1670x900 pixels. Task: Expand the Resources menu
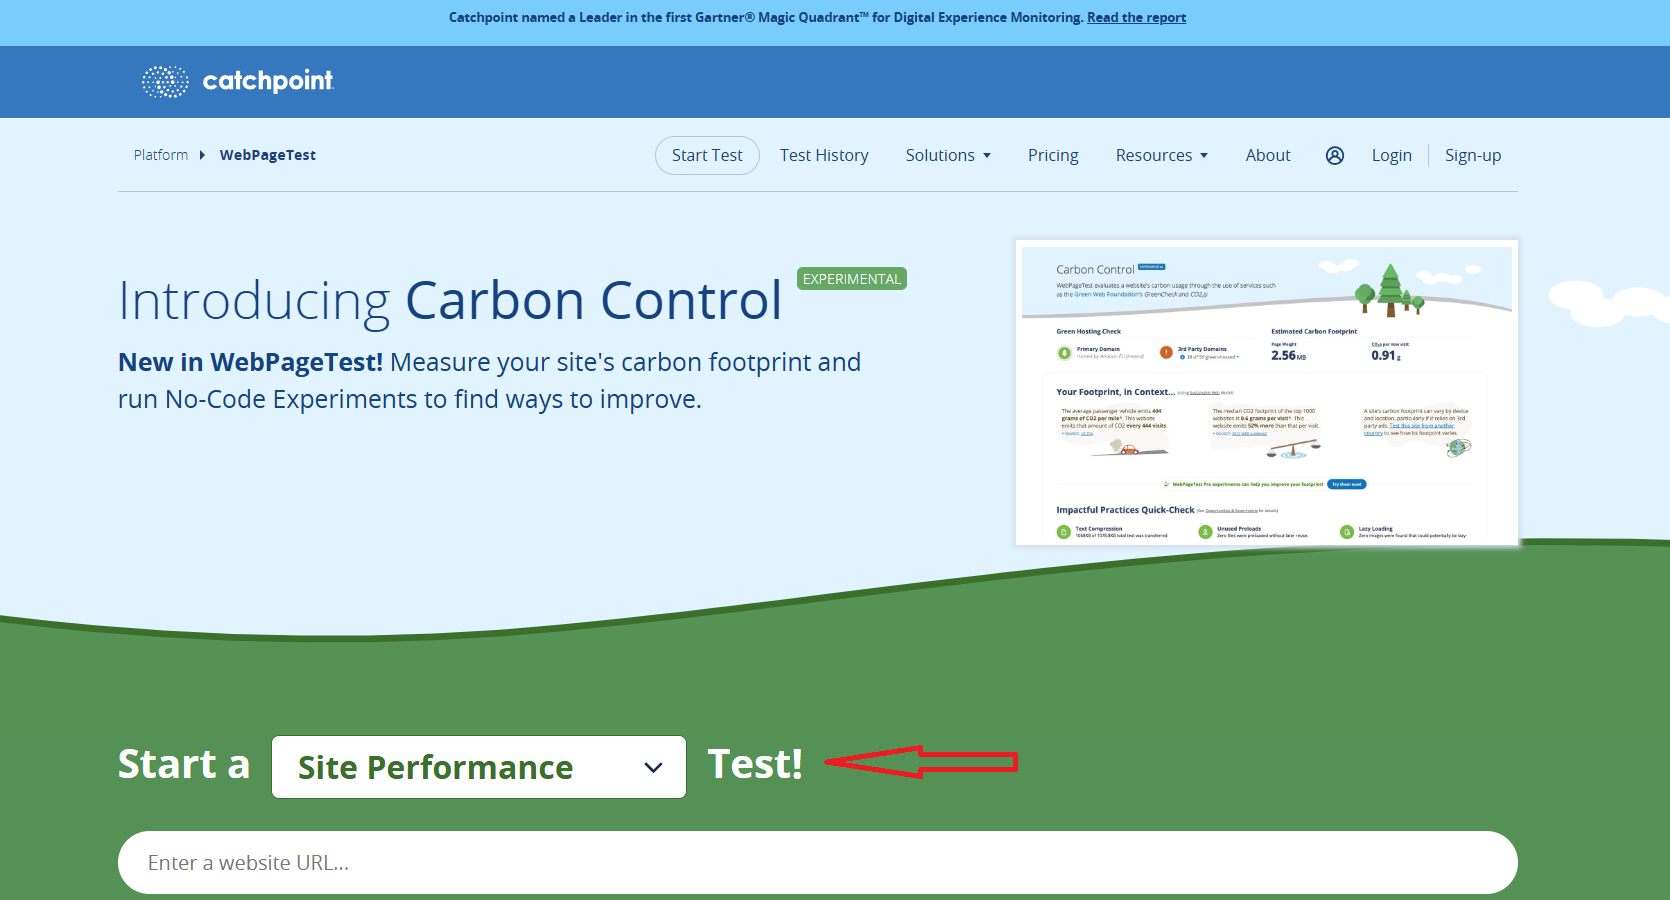pyautogui.click(x=1161, y=155)
